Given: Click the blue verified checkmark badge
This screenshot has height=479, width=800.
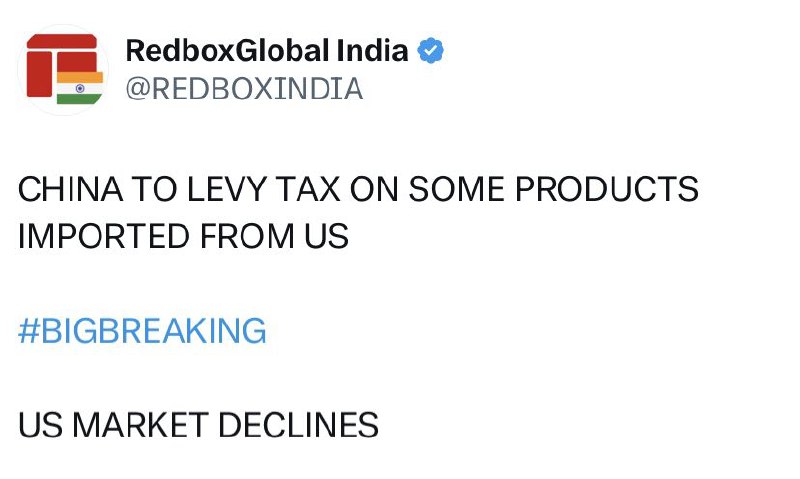Looking at the screenshot, I should [431, 51].
